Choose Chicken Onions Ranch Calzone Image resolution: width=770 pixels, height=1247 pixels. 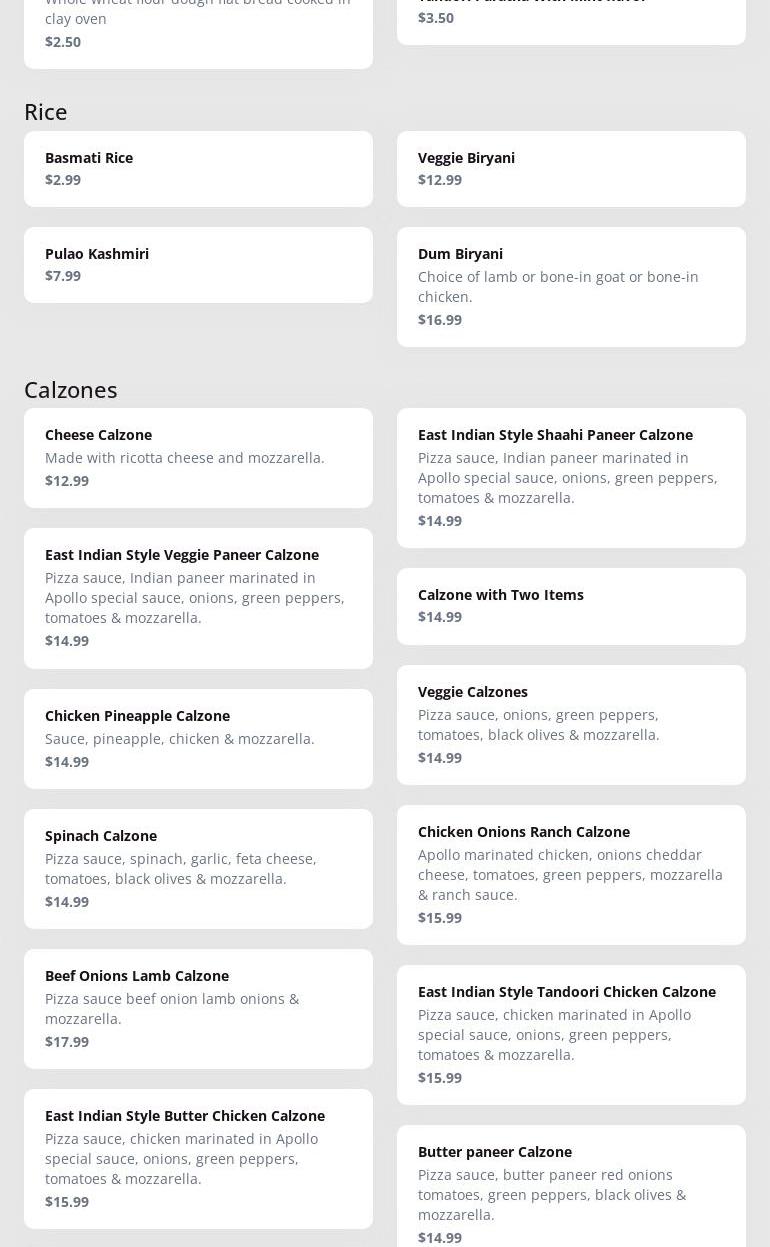pos(571,875)
